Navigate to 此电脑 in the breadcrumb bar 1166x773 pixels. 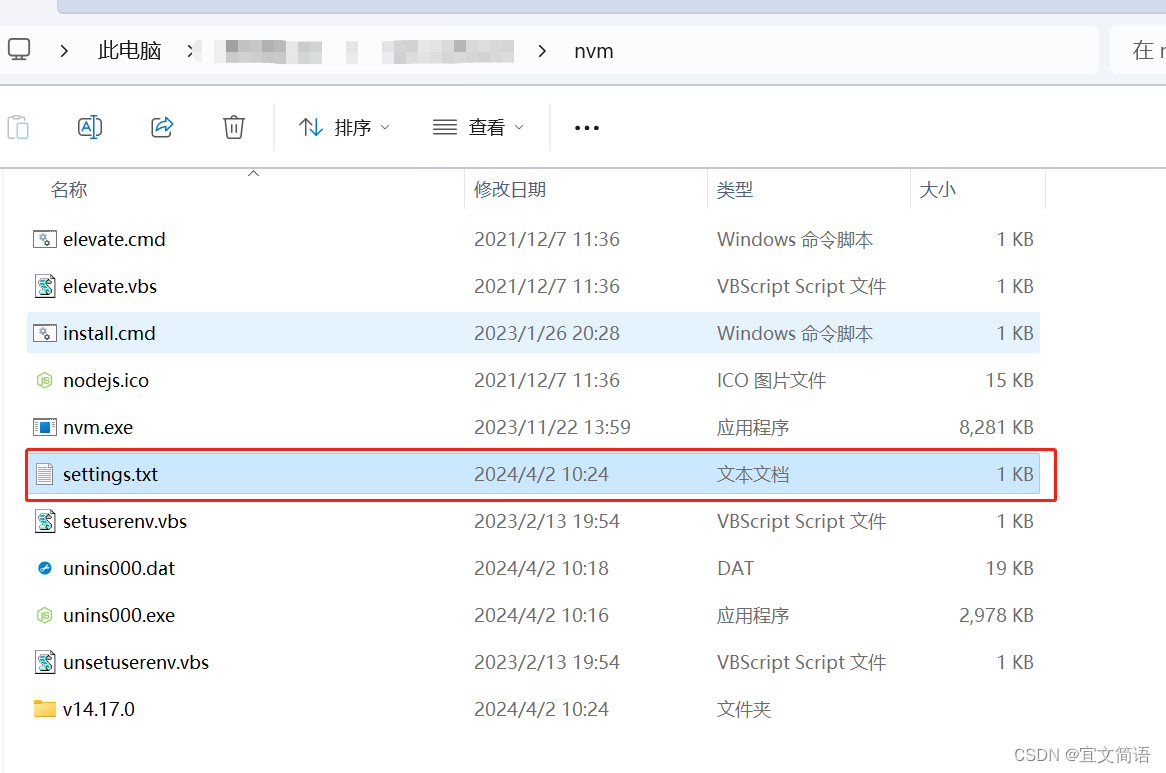pos(129,50)
